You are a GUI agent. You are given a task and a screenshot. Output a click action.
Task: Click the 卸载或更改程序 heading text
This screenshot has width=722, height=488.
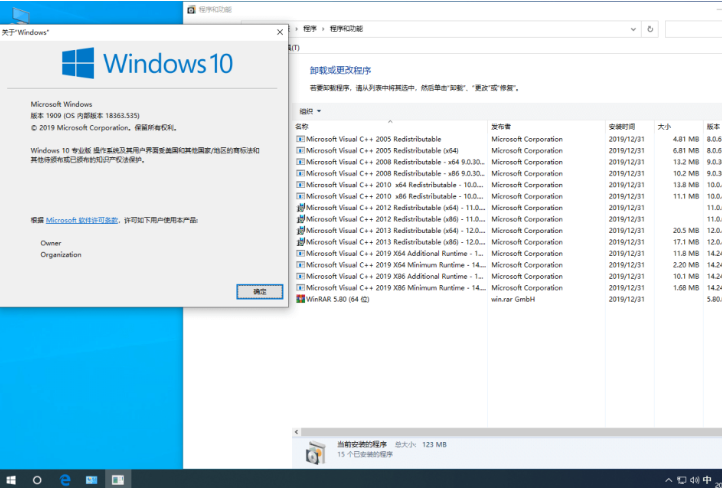(x=340, y=70)
